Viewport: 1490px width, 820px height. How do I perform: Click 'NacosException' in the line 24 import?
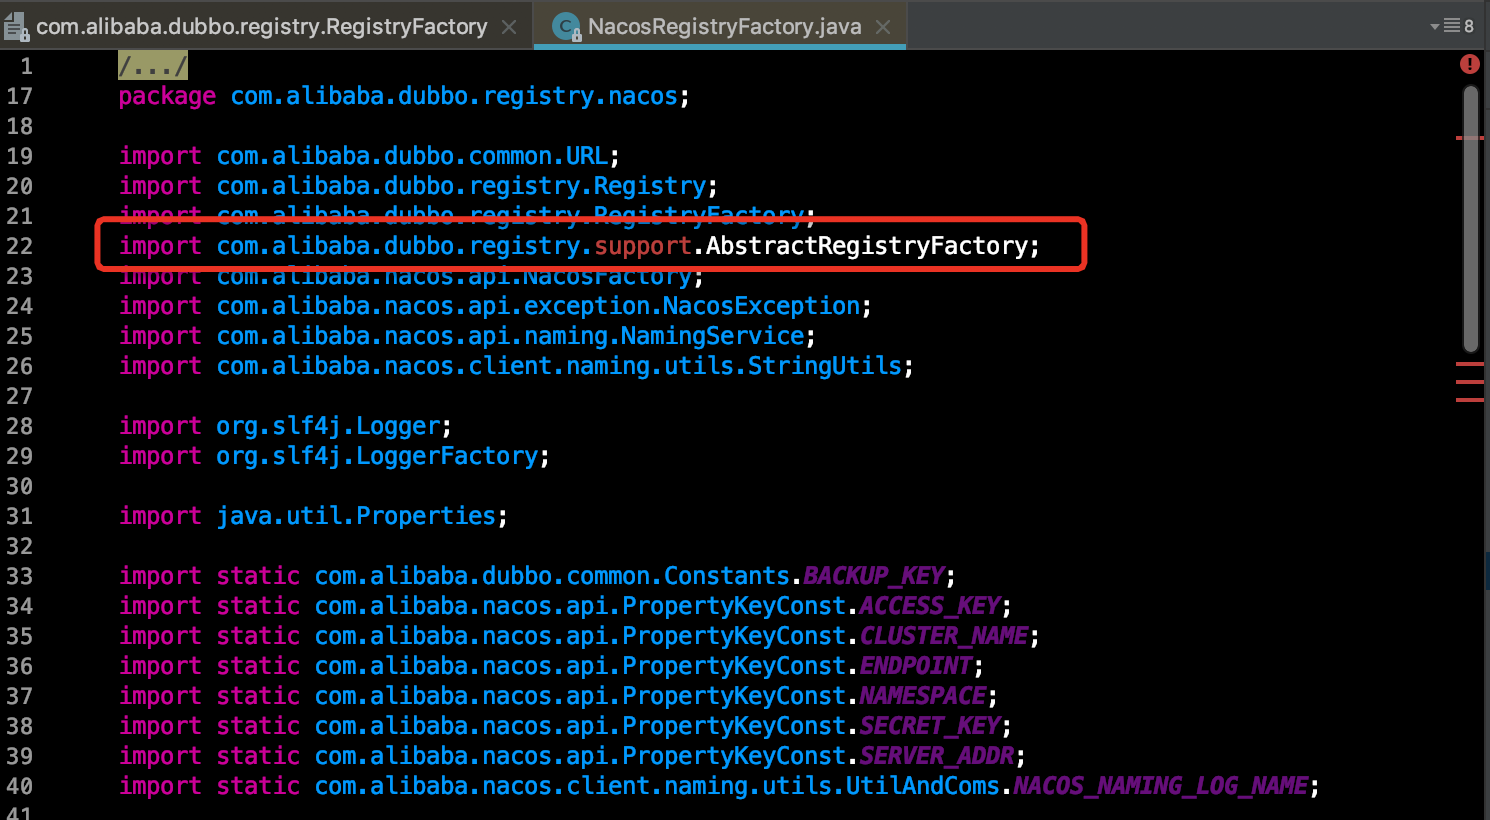pyautogui.click(x=761, y=306)
